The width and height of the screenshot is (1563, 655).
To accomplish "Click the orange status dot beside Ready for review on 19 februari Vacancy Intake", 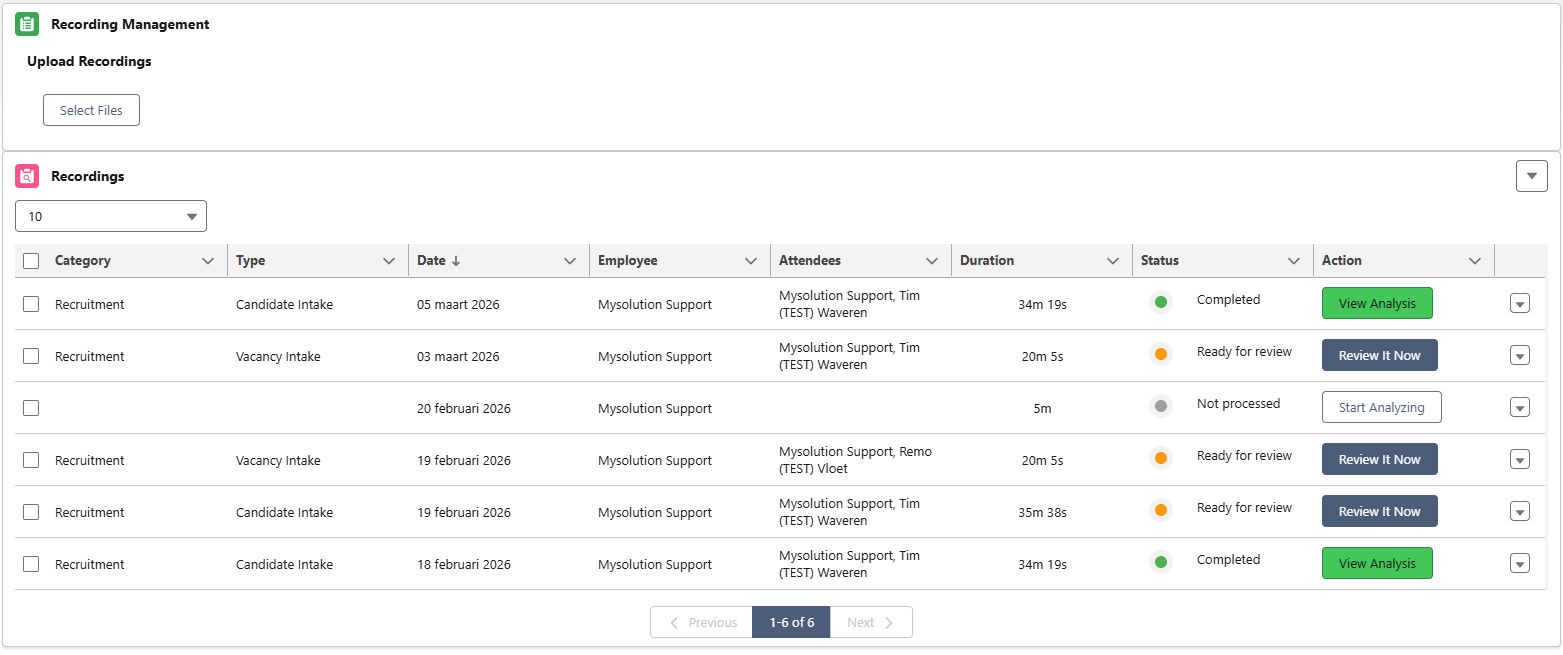I will tap(1160, 456).
